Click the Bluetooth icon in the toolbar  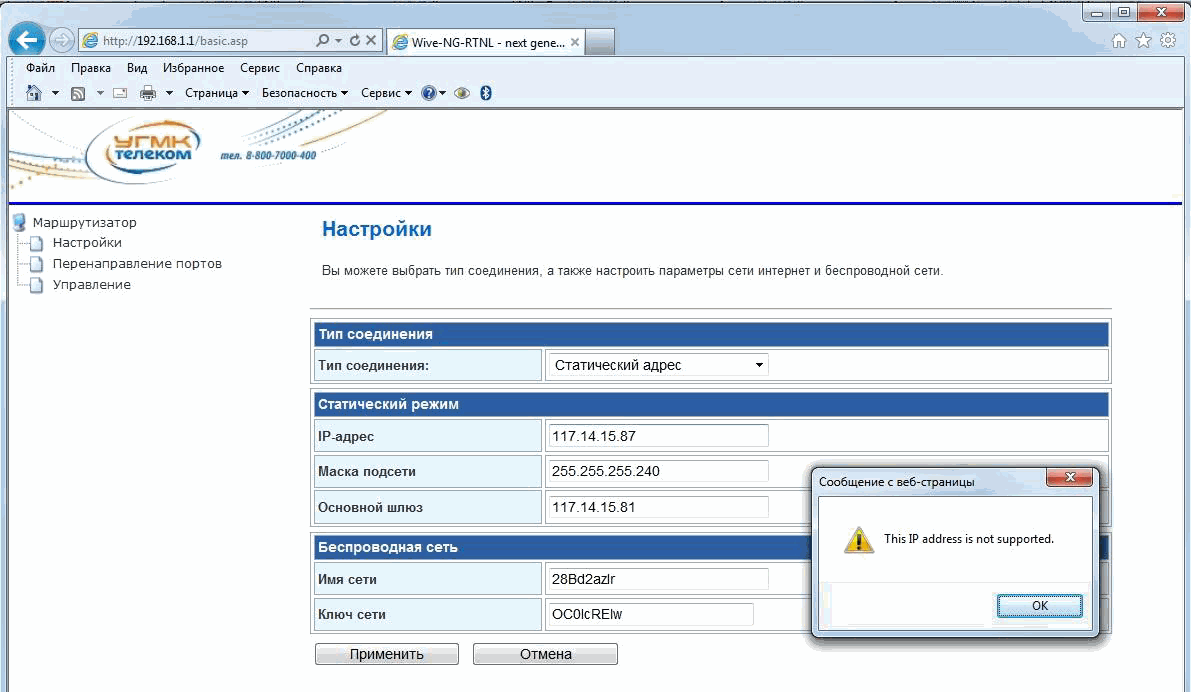click(486, 93)
